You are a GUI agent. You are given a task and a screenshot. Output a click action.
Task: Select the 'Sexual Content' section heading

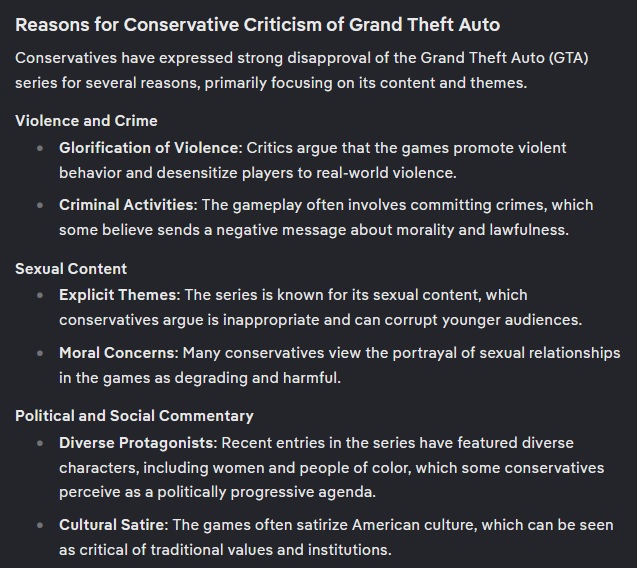click(x=71, y=269)
